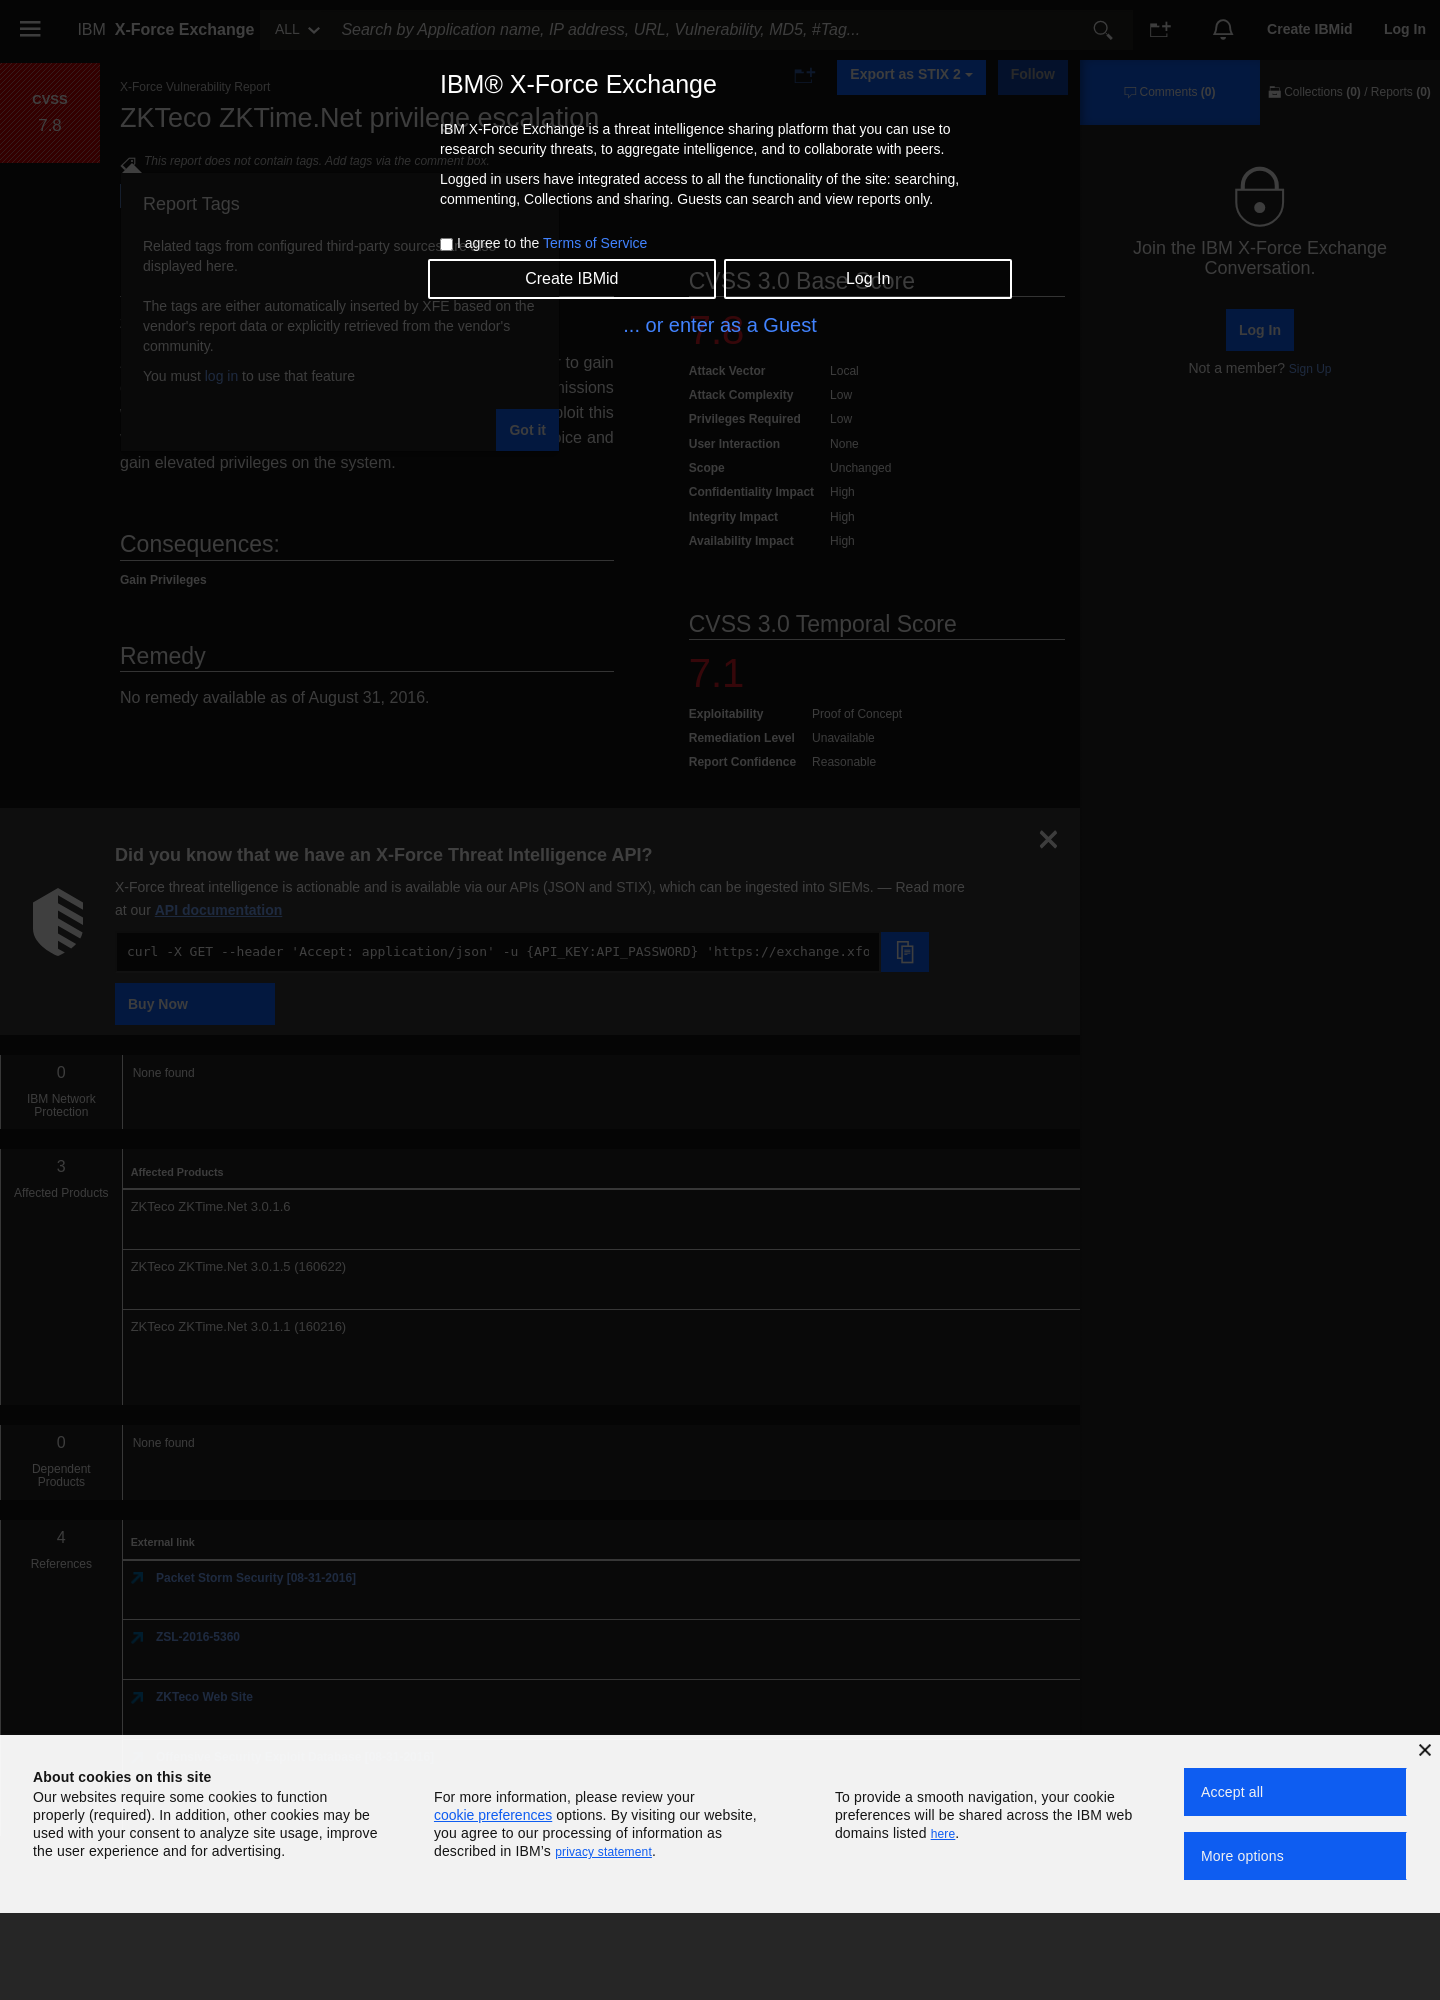Image resolution: width=1440 pixels, height=2000 pixels.
Task: Enter the site as a Guest
Action: 720,325
